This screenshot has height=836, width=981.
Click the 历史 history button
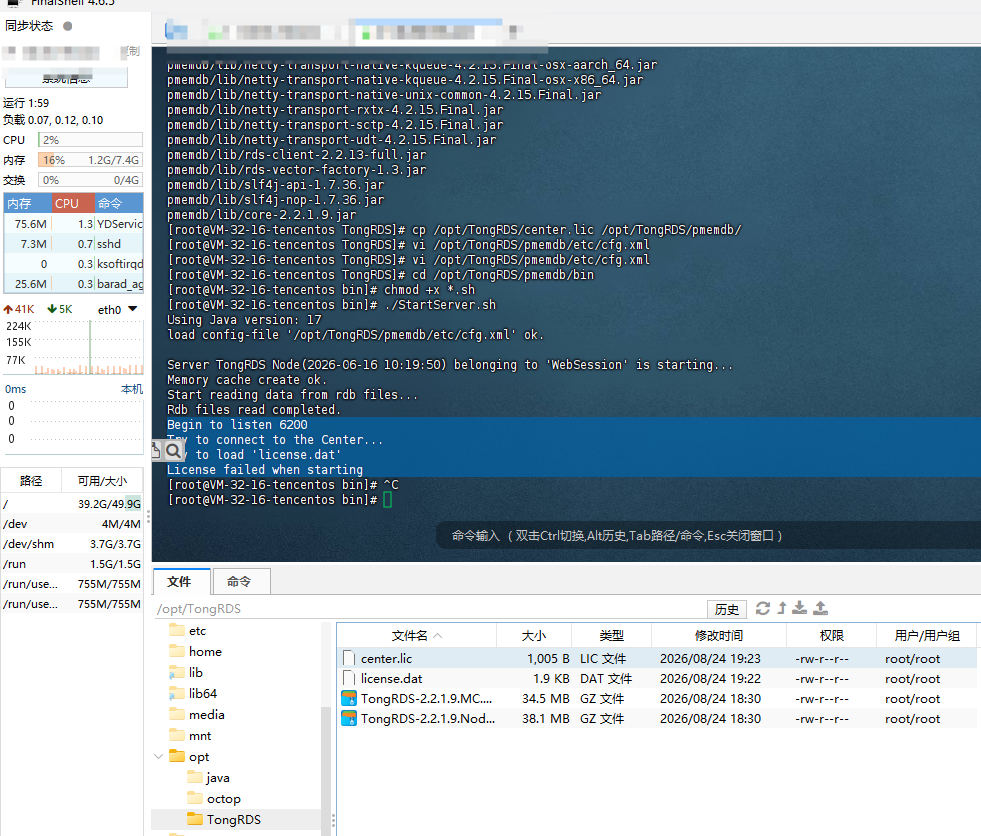pyautogui.click(x=727, y=609)
